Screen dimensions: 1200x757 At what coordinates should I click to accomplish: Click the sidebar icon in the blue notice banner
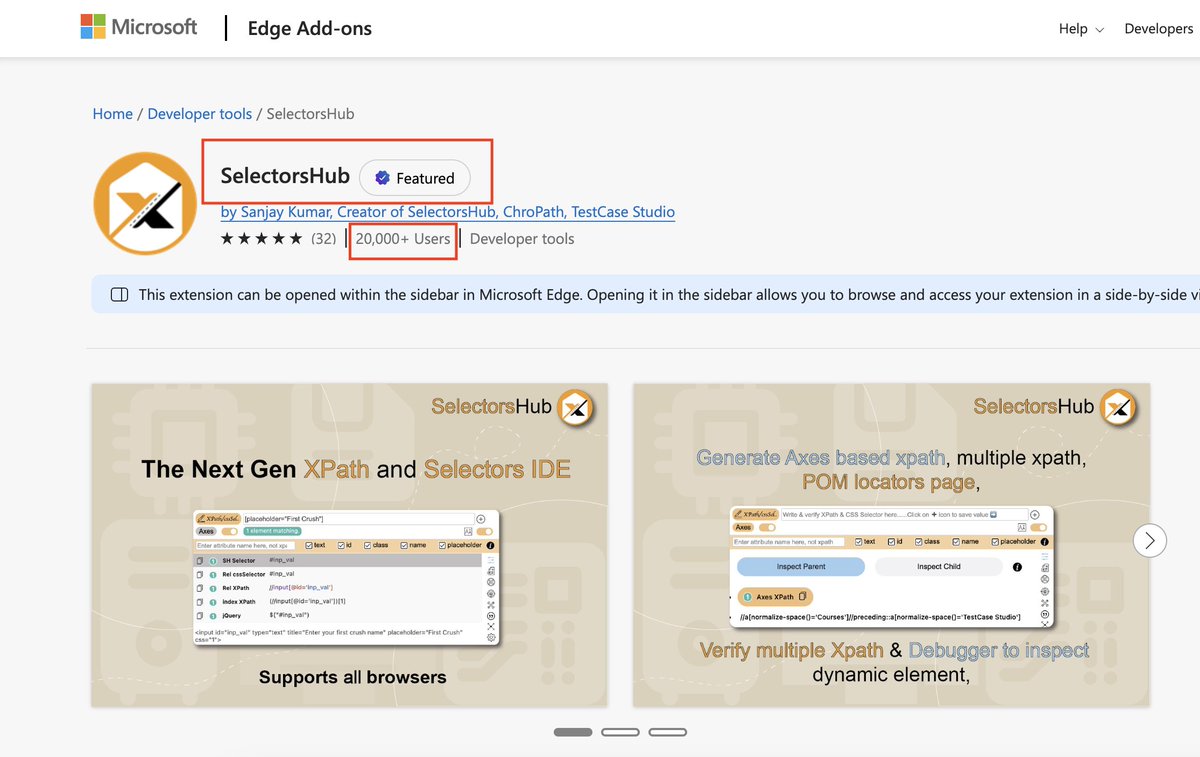tap(119, 294)
